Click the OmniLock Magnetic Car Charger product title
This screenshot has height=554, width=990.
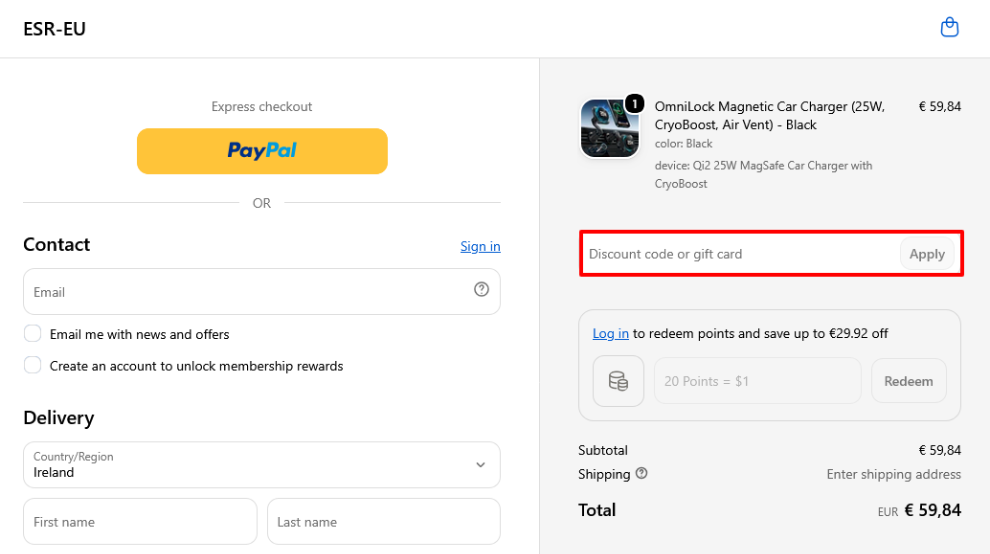click(x=770, y=116)
